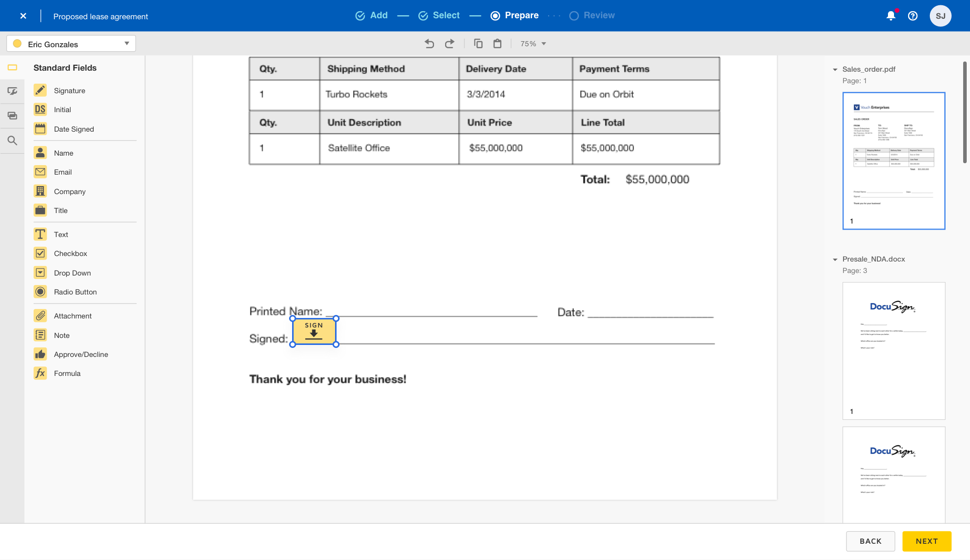Open the SJ account avatar
The image size is (970, 560).
click(x=940, y=15)
